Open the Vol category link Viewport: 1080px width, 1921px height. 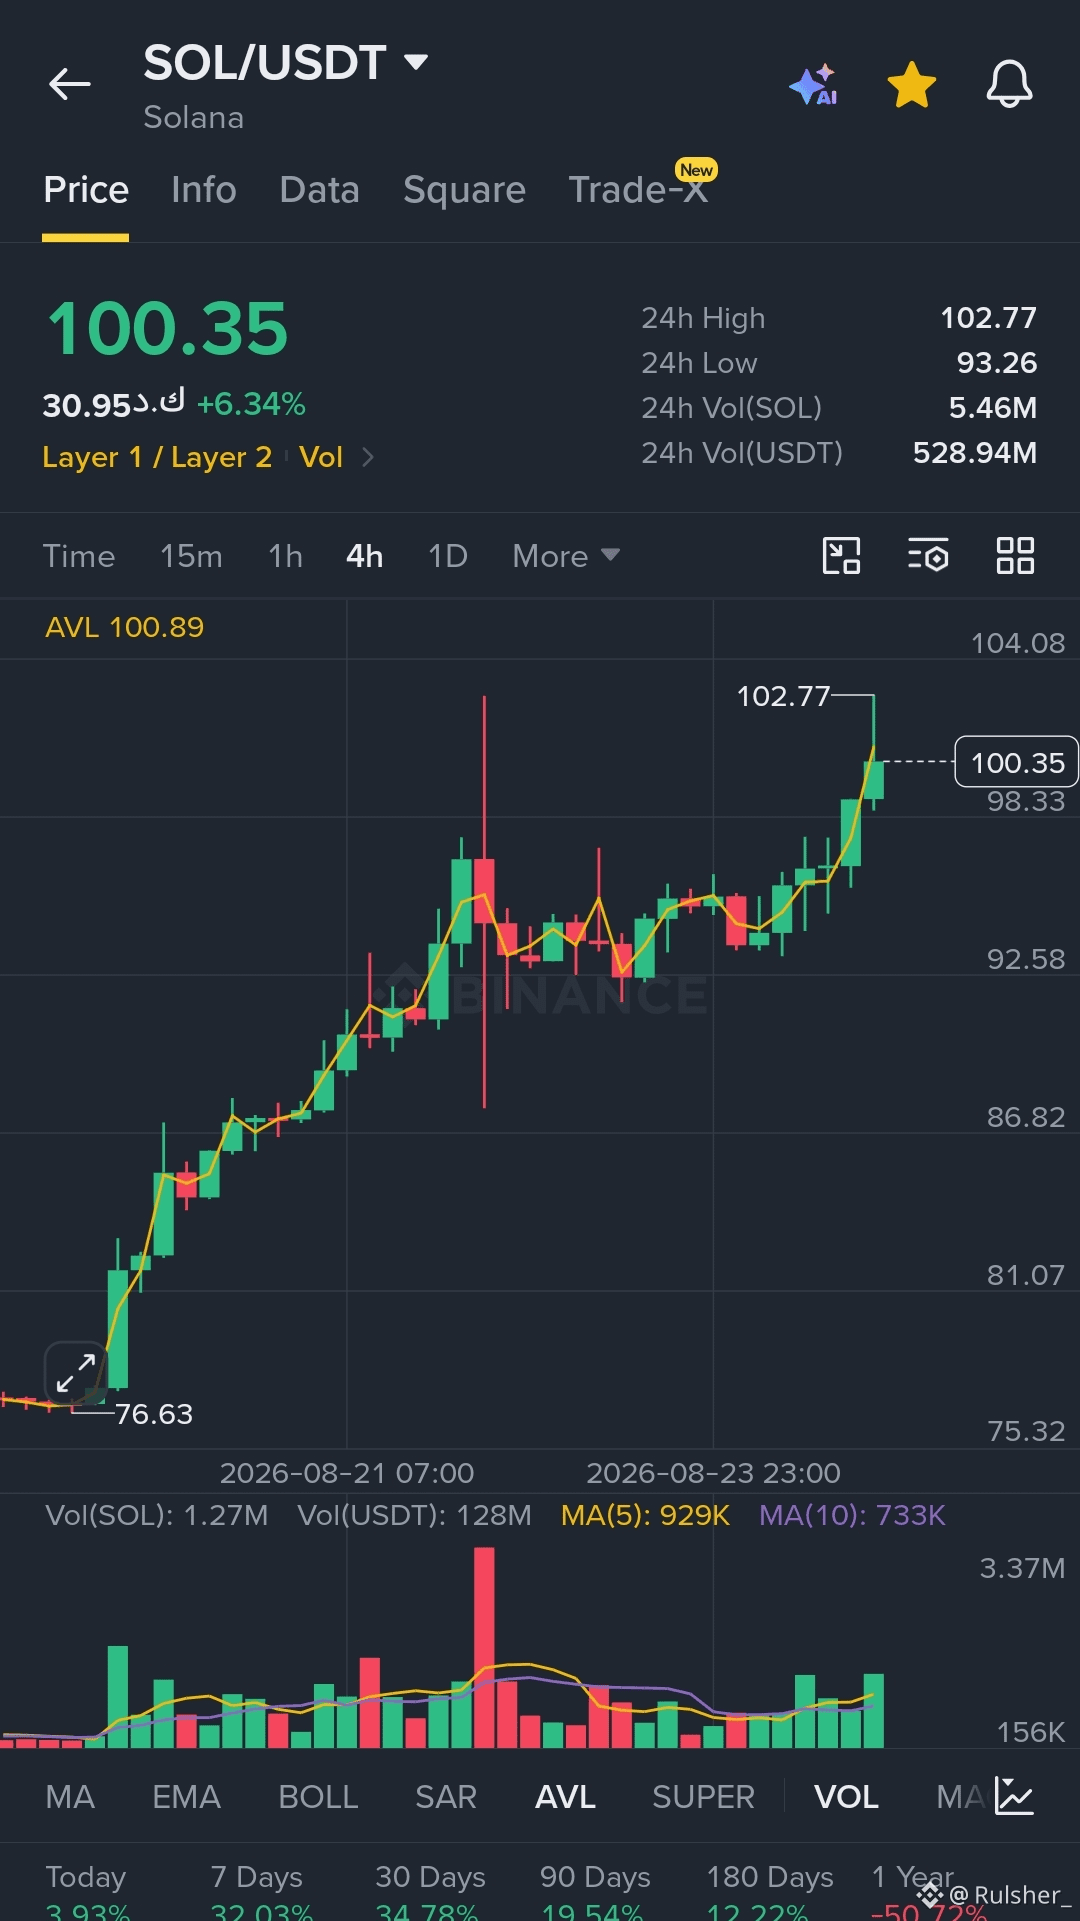[321, 457]
